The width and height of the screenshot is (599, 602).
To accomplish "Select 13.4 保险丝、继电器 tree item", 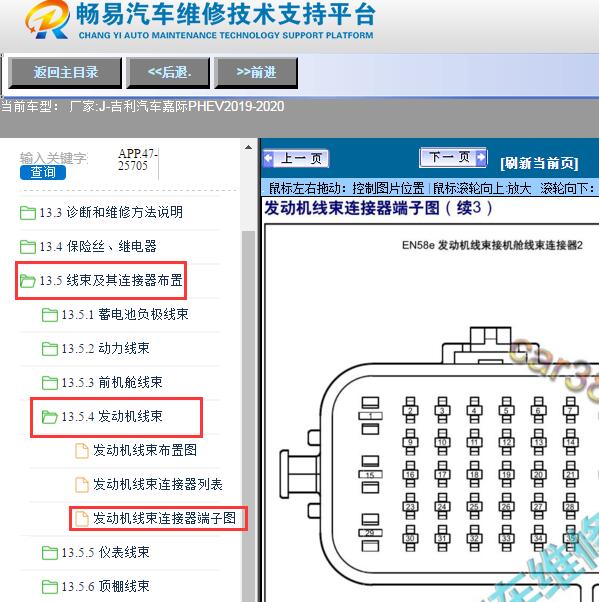I will [x=98, y=246].
